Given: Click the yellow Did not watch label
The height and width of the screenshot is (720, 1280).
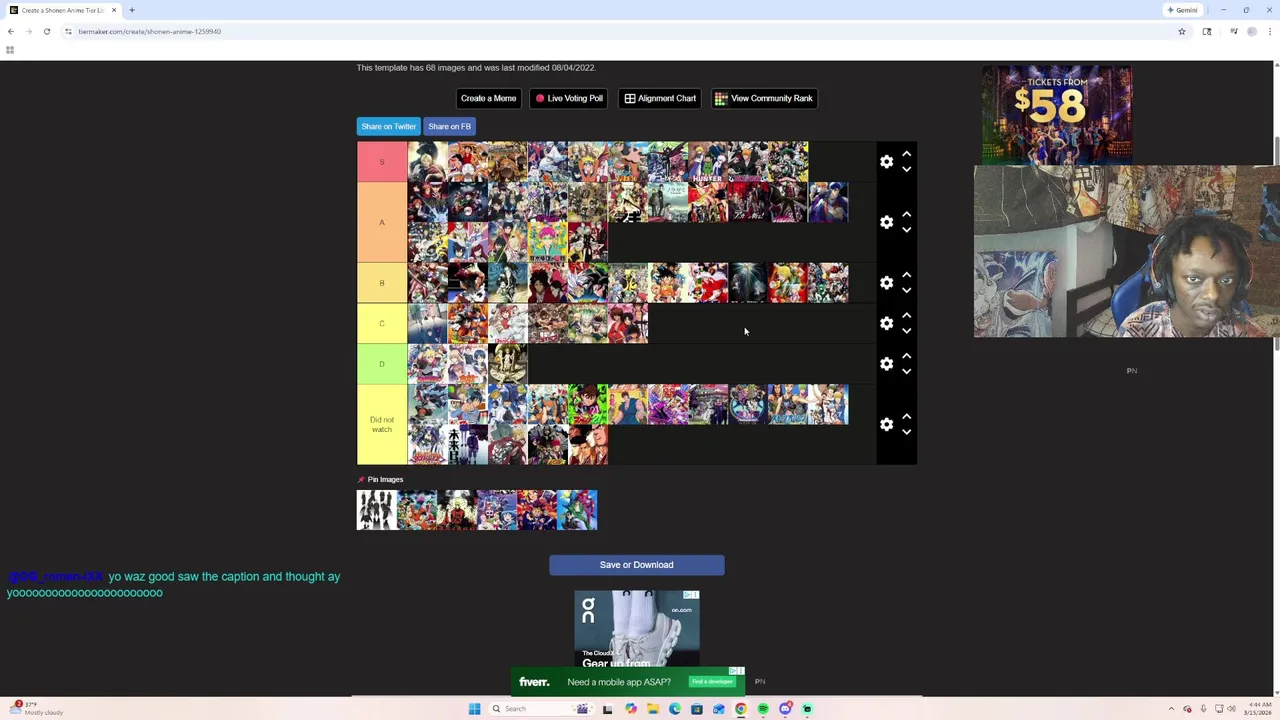Looking at the screenshot, I should [382, 424].
